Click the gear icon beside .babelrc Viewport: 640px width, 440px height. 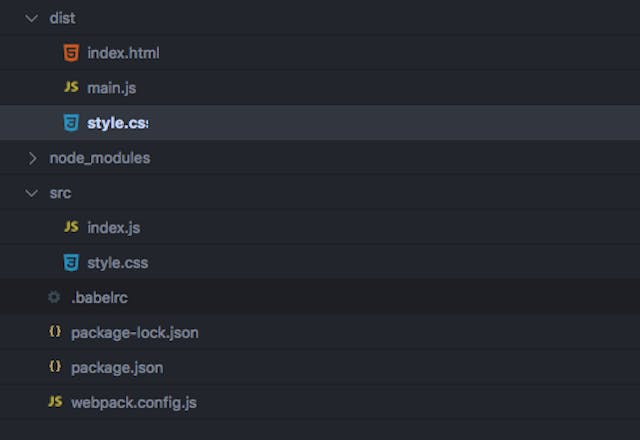point(54,297)
